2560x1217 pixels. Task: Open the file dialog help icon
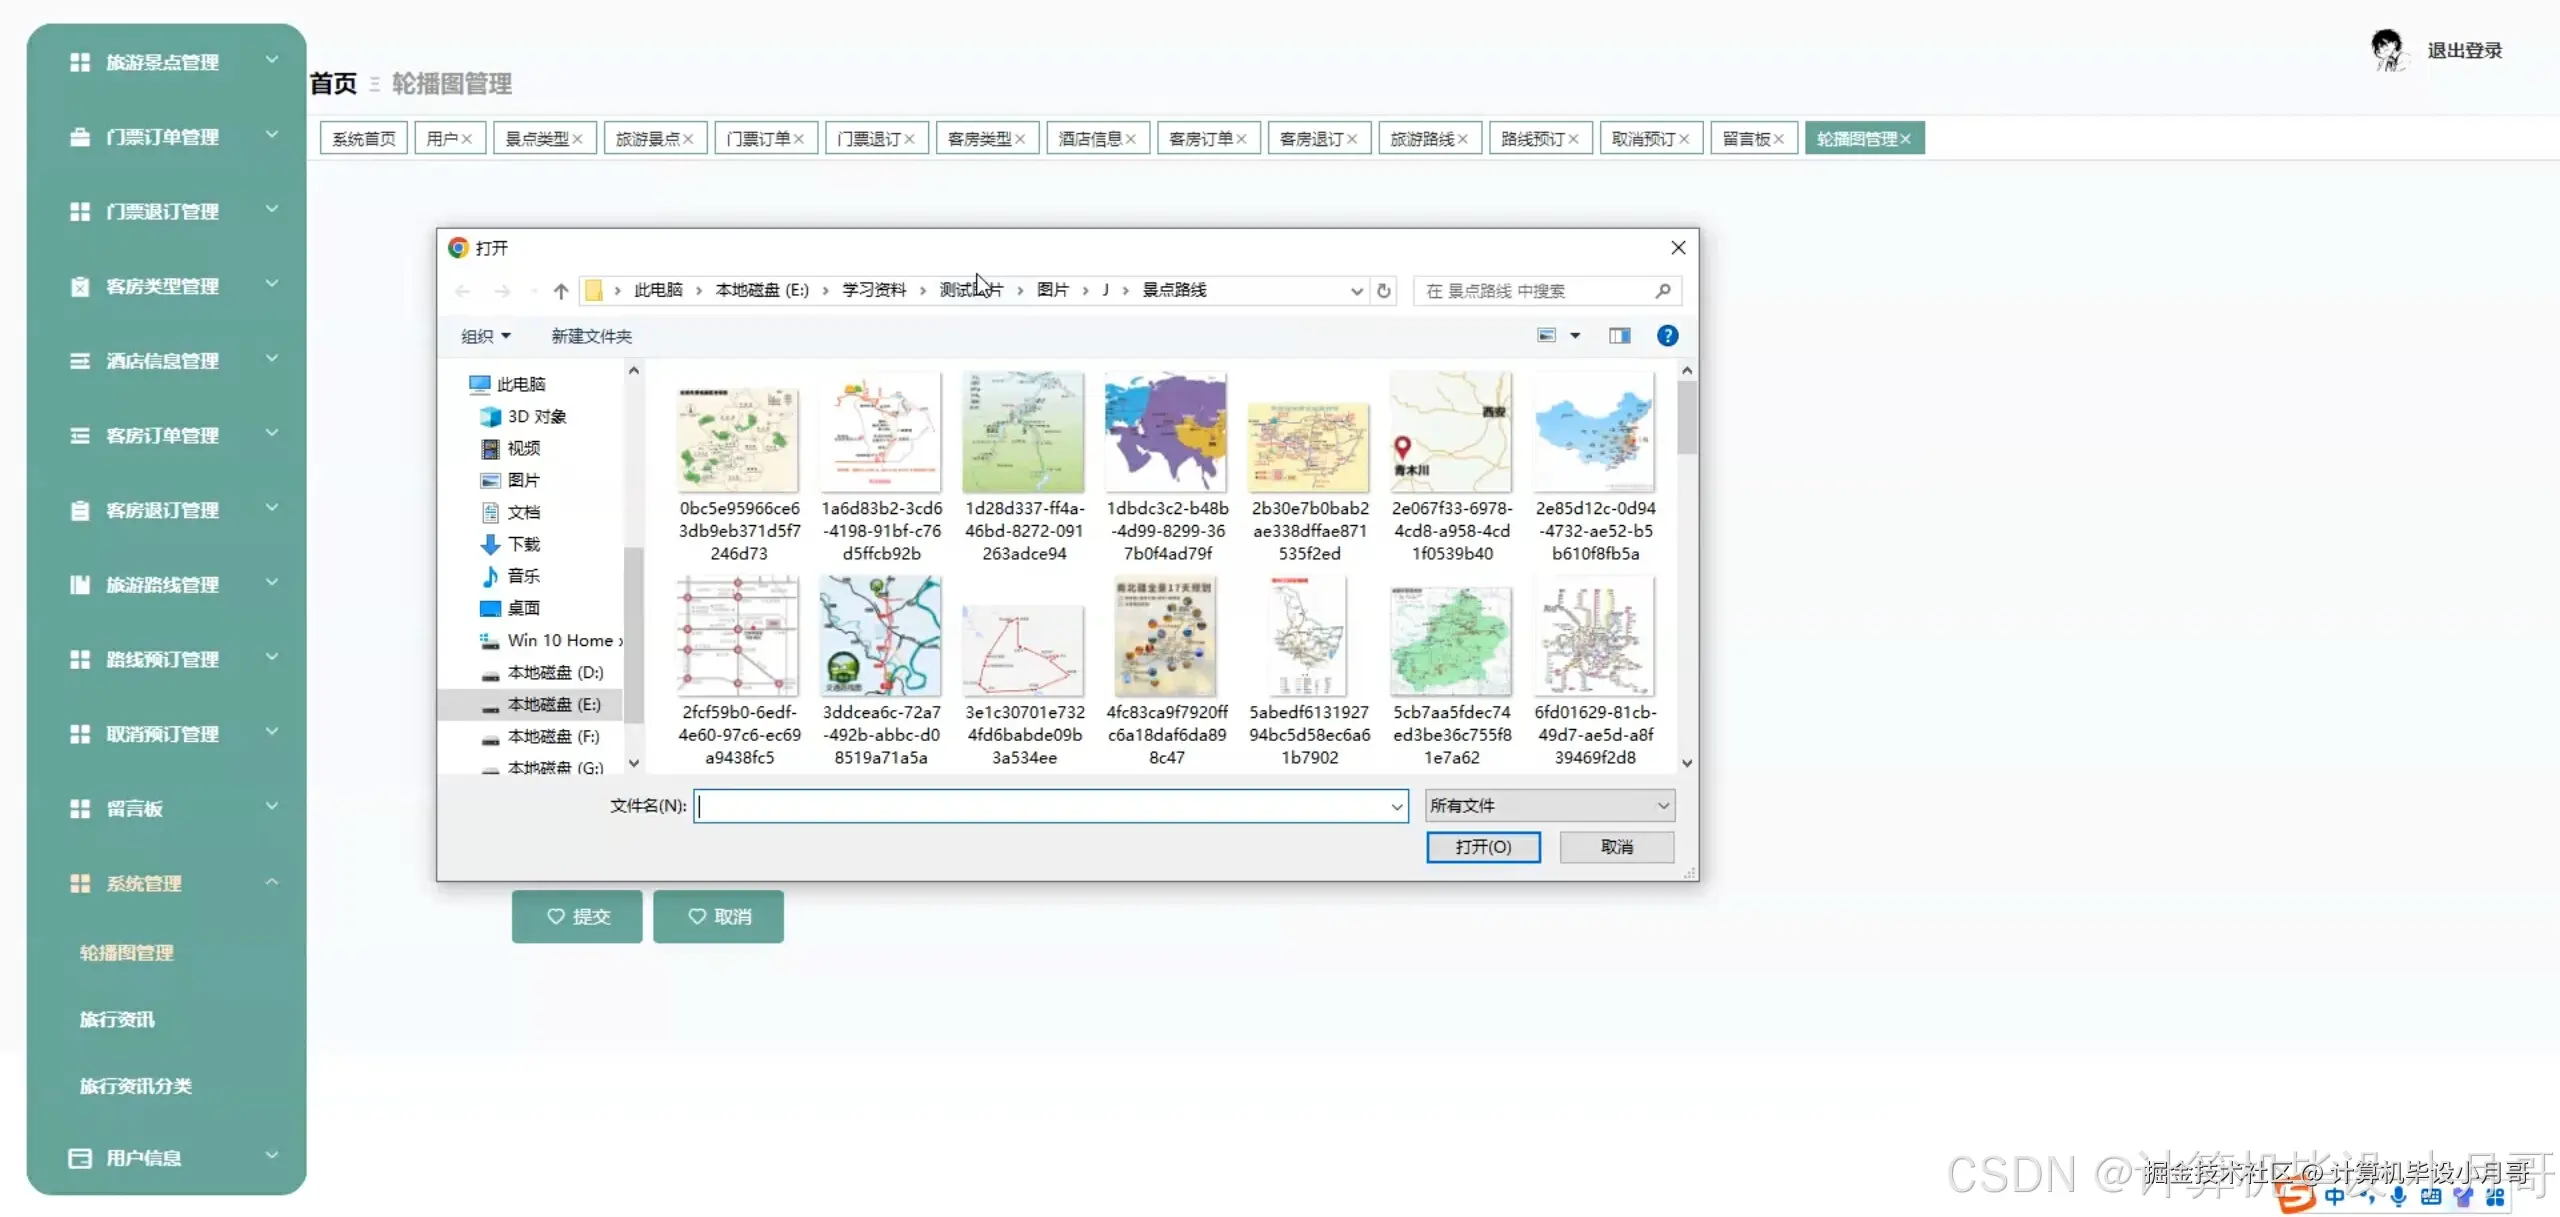[1667, 336]
